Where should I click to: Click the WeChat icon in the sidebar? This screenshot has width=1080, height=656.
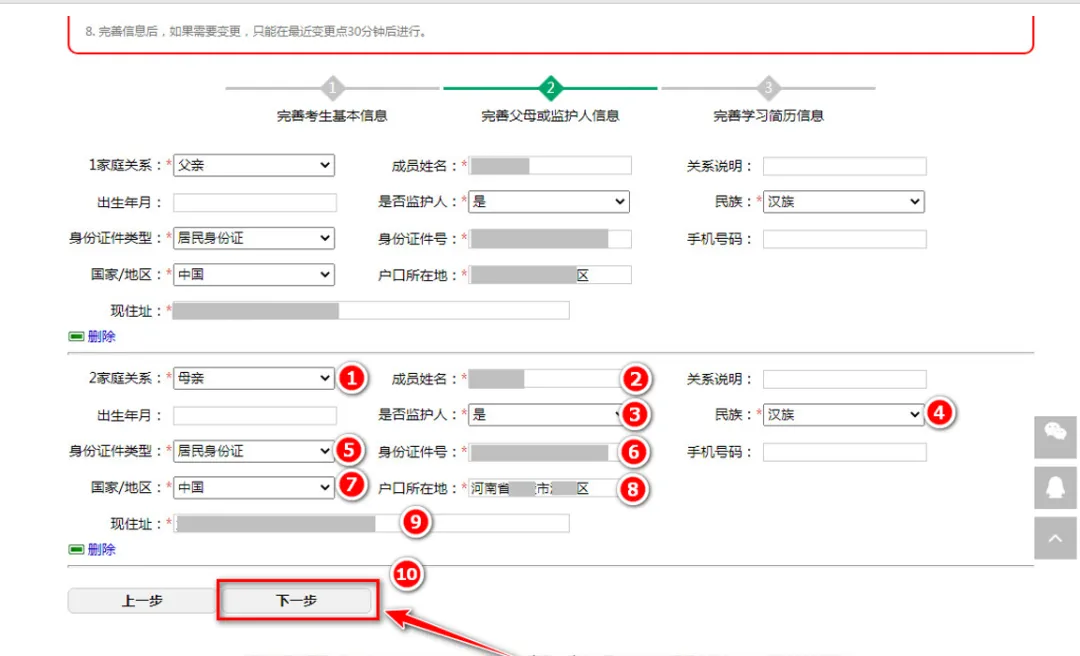tap(1055, 437)
